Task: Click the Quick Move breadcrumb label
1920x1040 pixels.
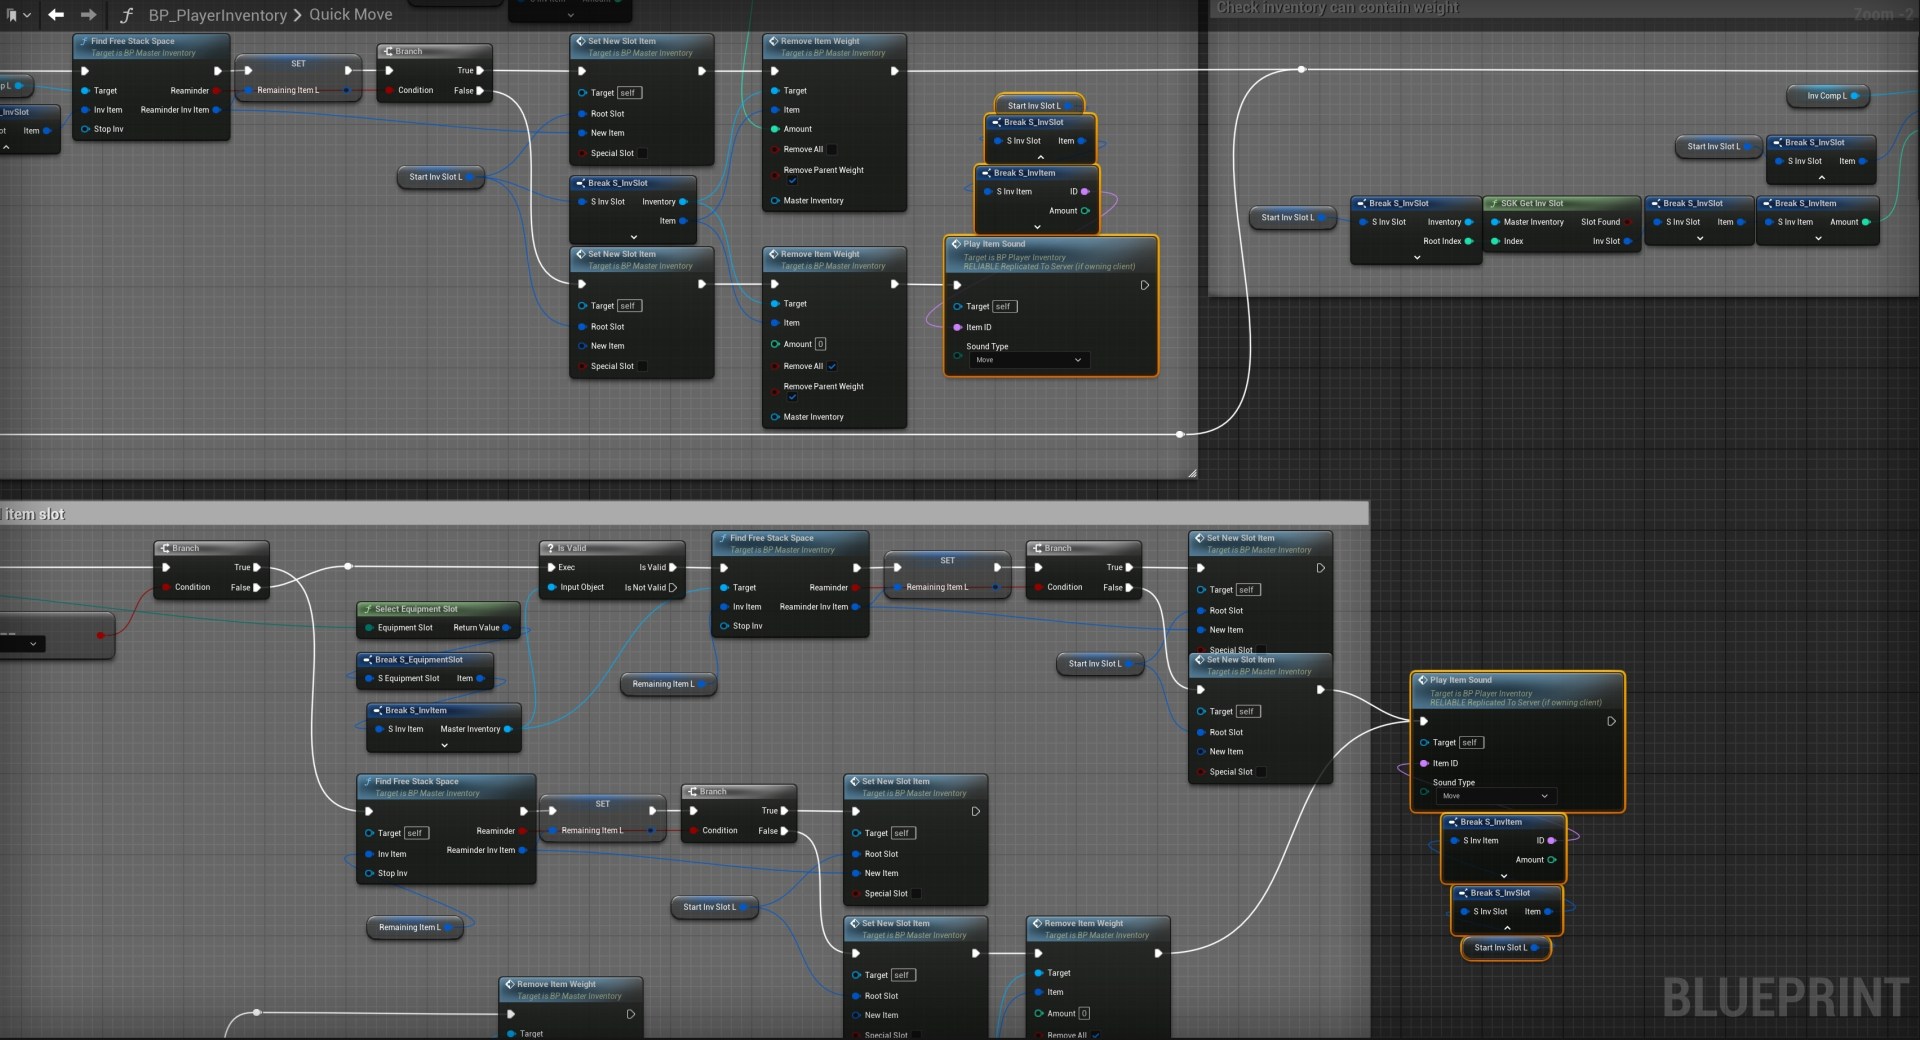Action: [350, 15]
